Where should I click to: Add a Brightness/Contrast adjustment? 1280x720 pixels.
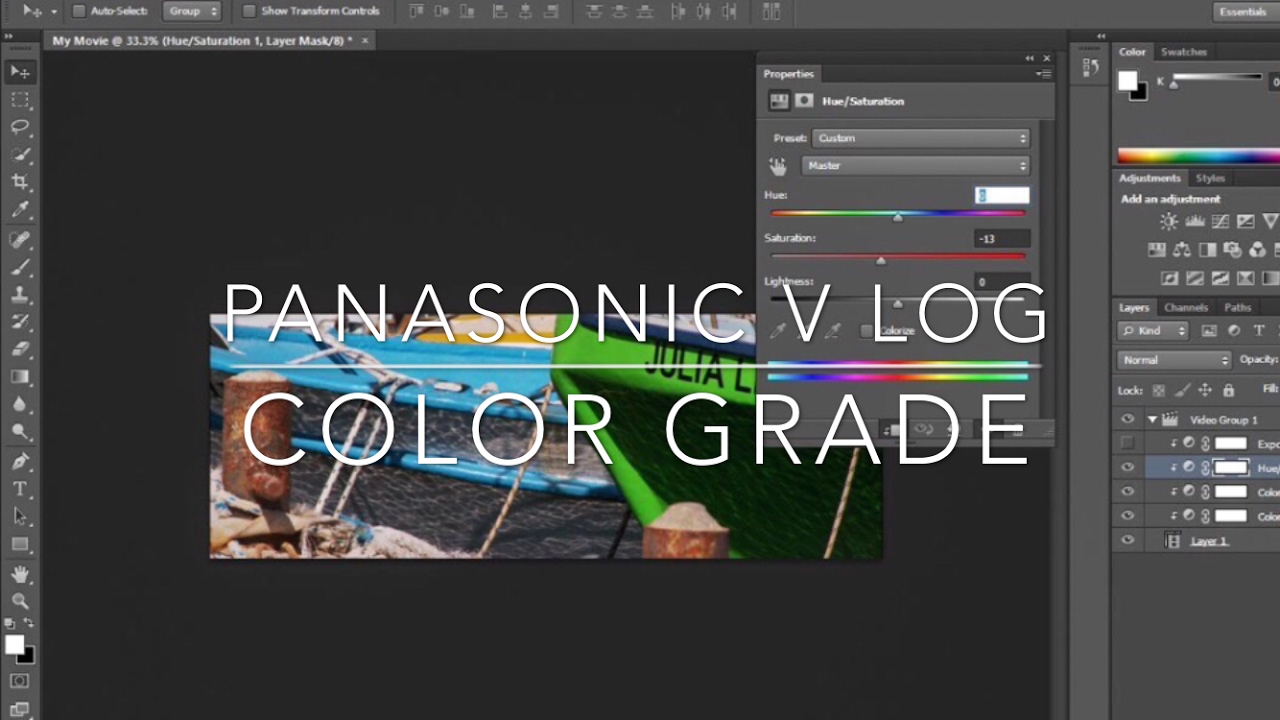click(1168, 222)
